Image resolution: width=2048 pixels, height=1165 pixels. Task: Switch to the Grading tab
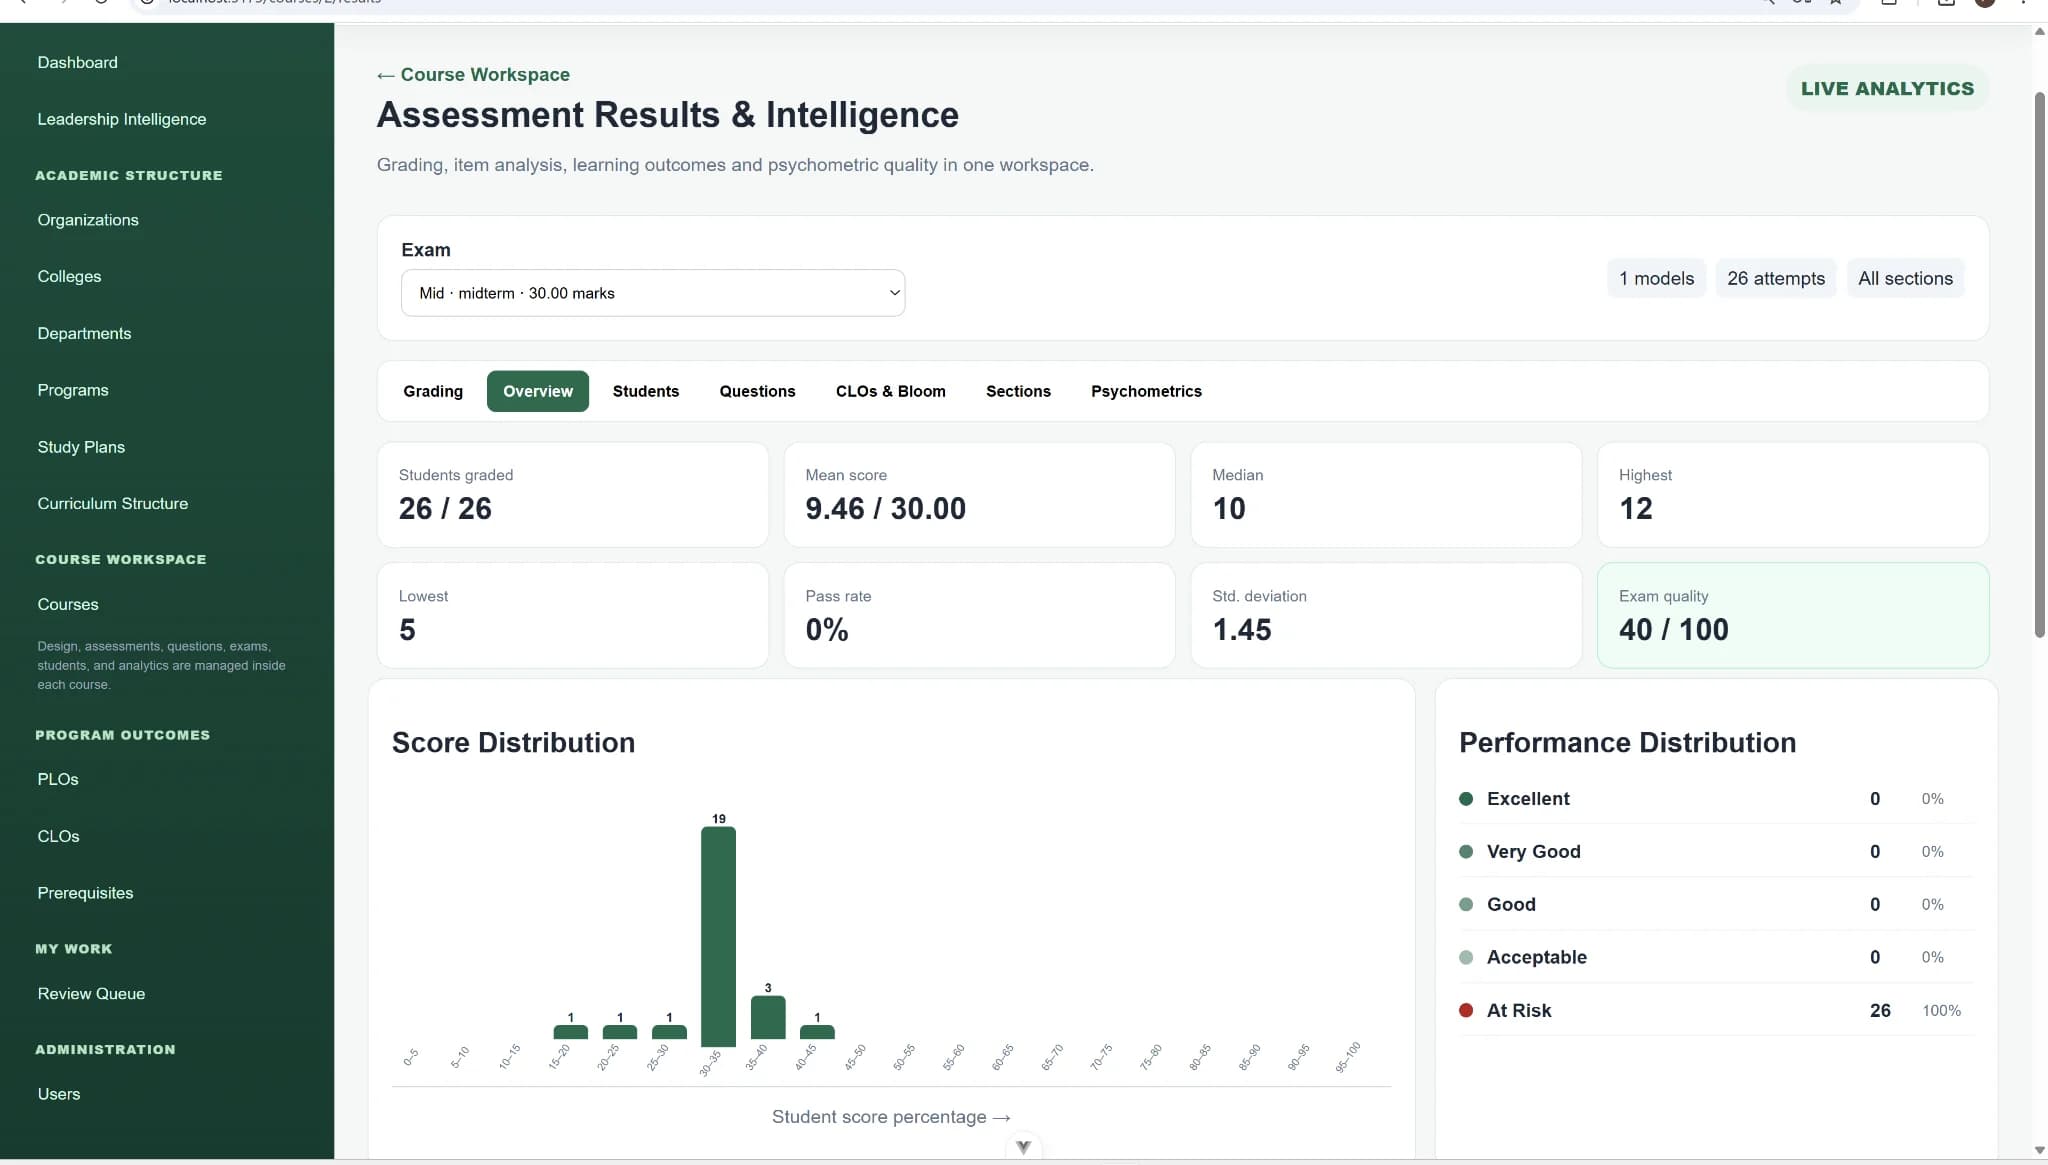click(x=433, y=391)
